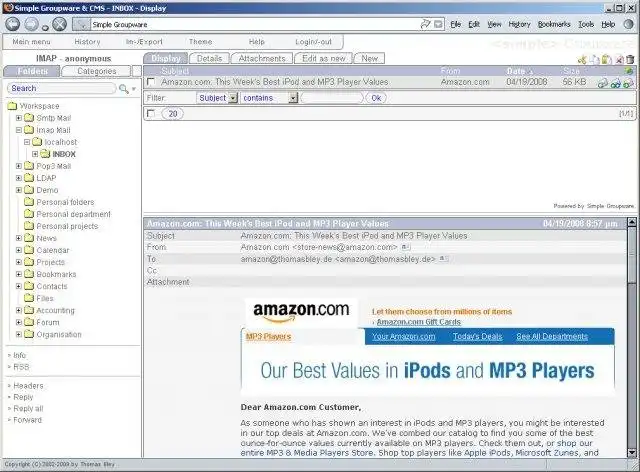
Task: Open the Login/-out menu item
Action: (313, 42)
